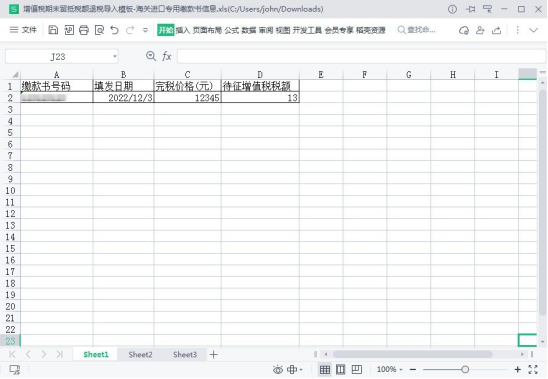Open the 页面布局 tab
The image size is (548, 379).
[207, 30]
